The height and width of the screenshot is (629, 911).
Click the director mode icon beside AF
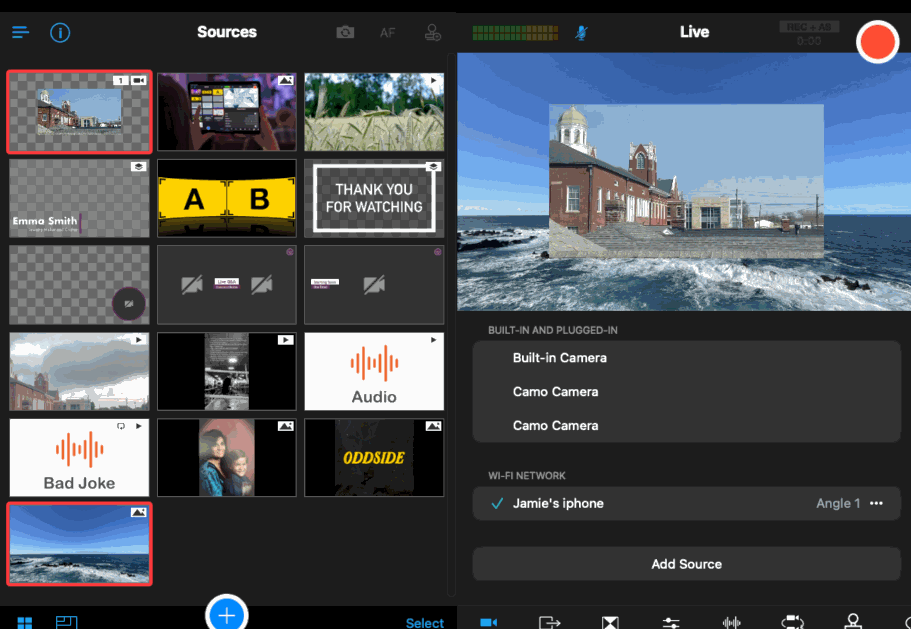432,33
